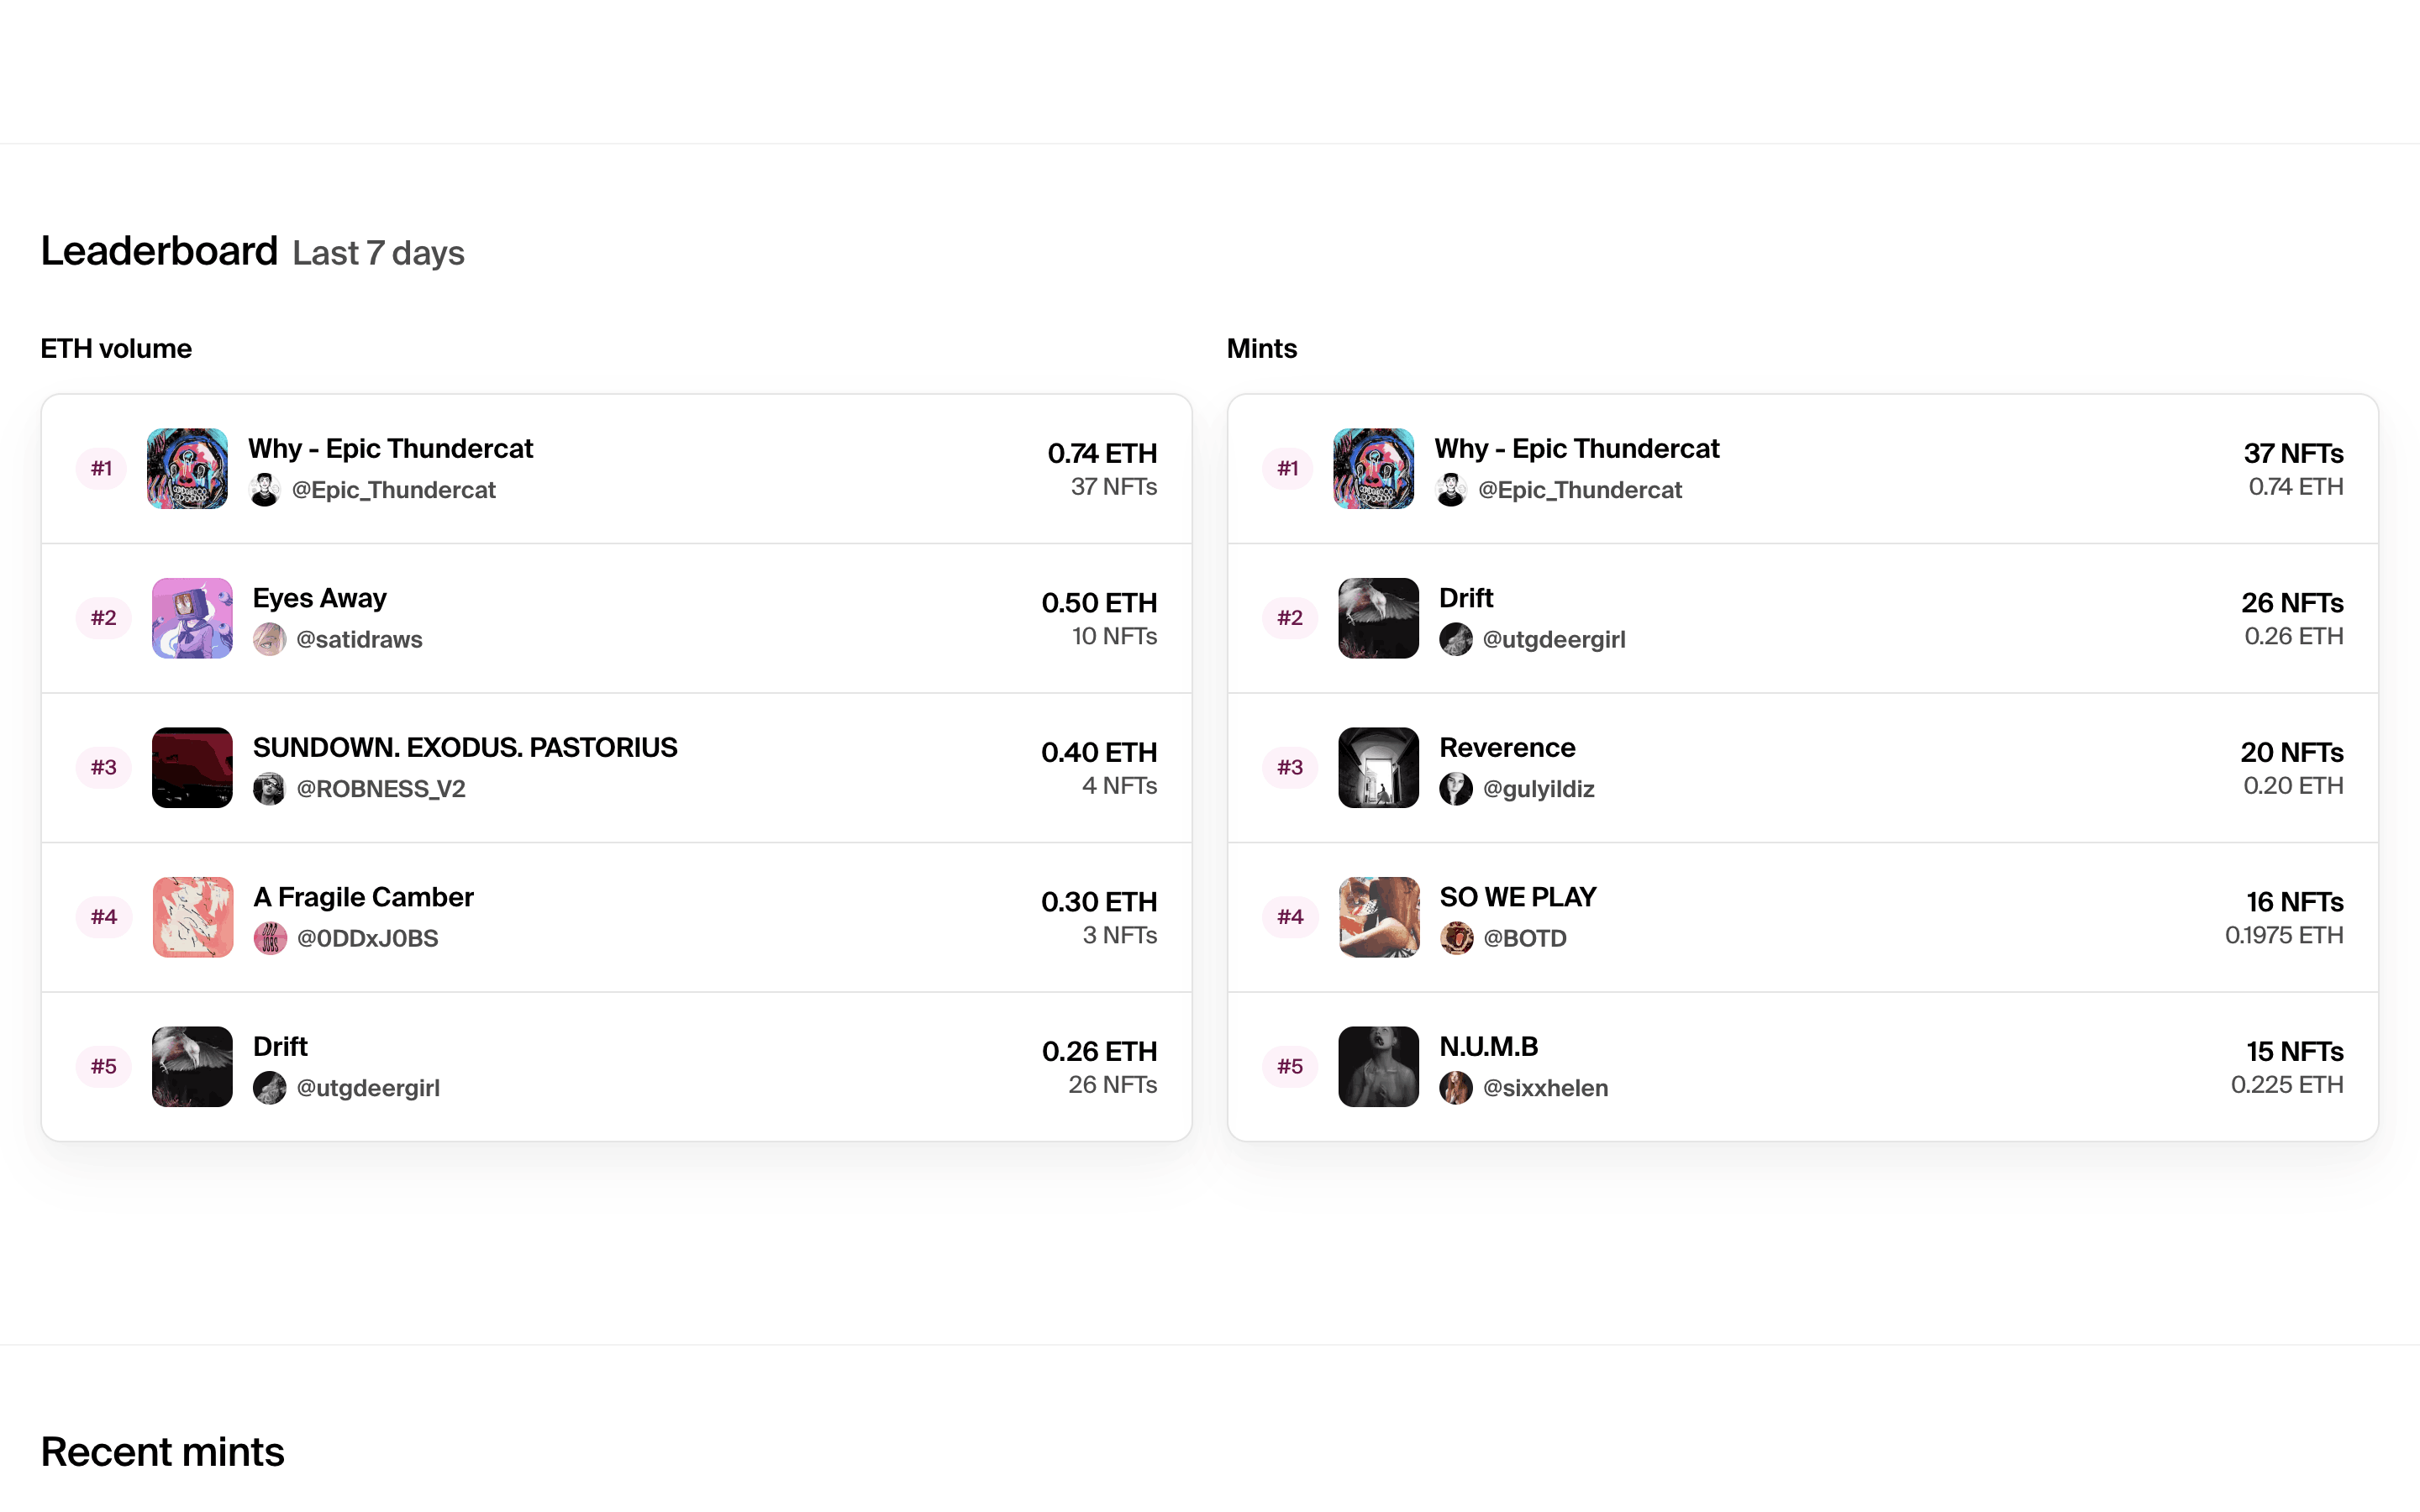Click the @Epic_Thundercat username link
Image resolution: width=2420 pixels, height=1512 pixels.
[394, 490]
